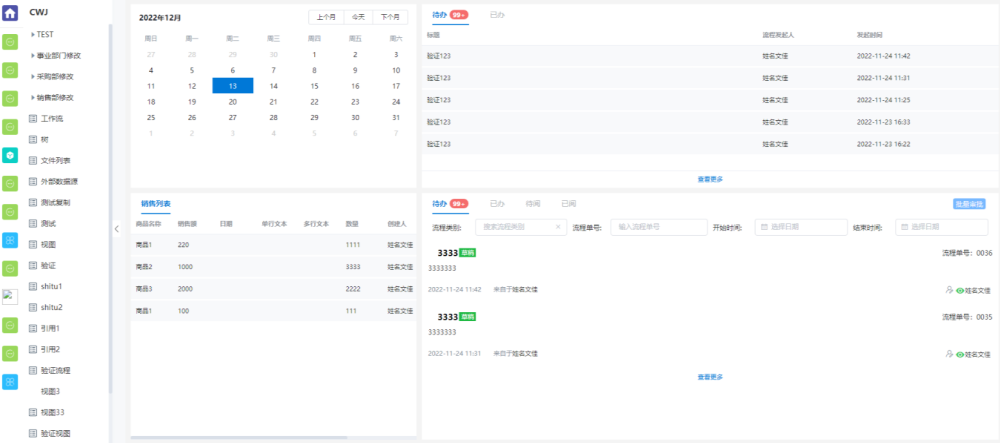Open the 流程类别 dropdown
The image size is (1000, 443).
[515, 227]
